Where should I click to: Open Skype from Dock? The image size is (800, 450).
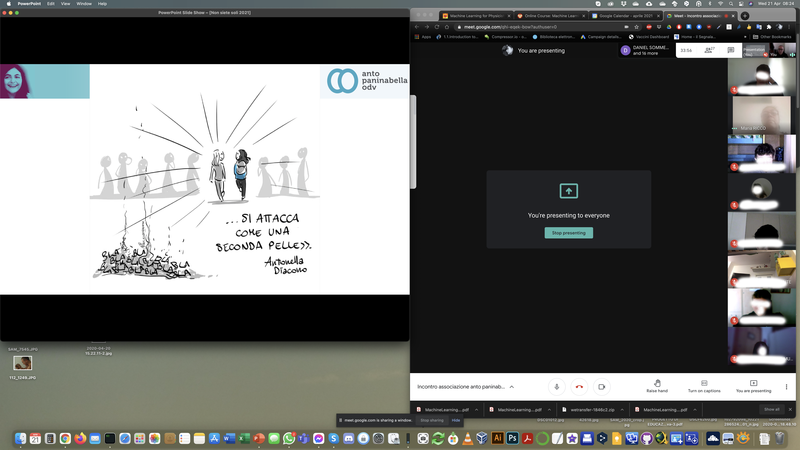[x=334, y=438]
